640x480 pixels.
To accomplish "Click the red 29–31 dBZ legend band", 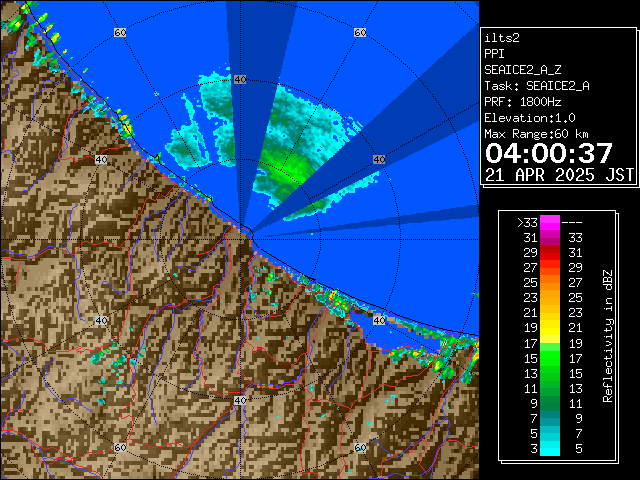I will 550,253.
